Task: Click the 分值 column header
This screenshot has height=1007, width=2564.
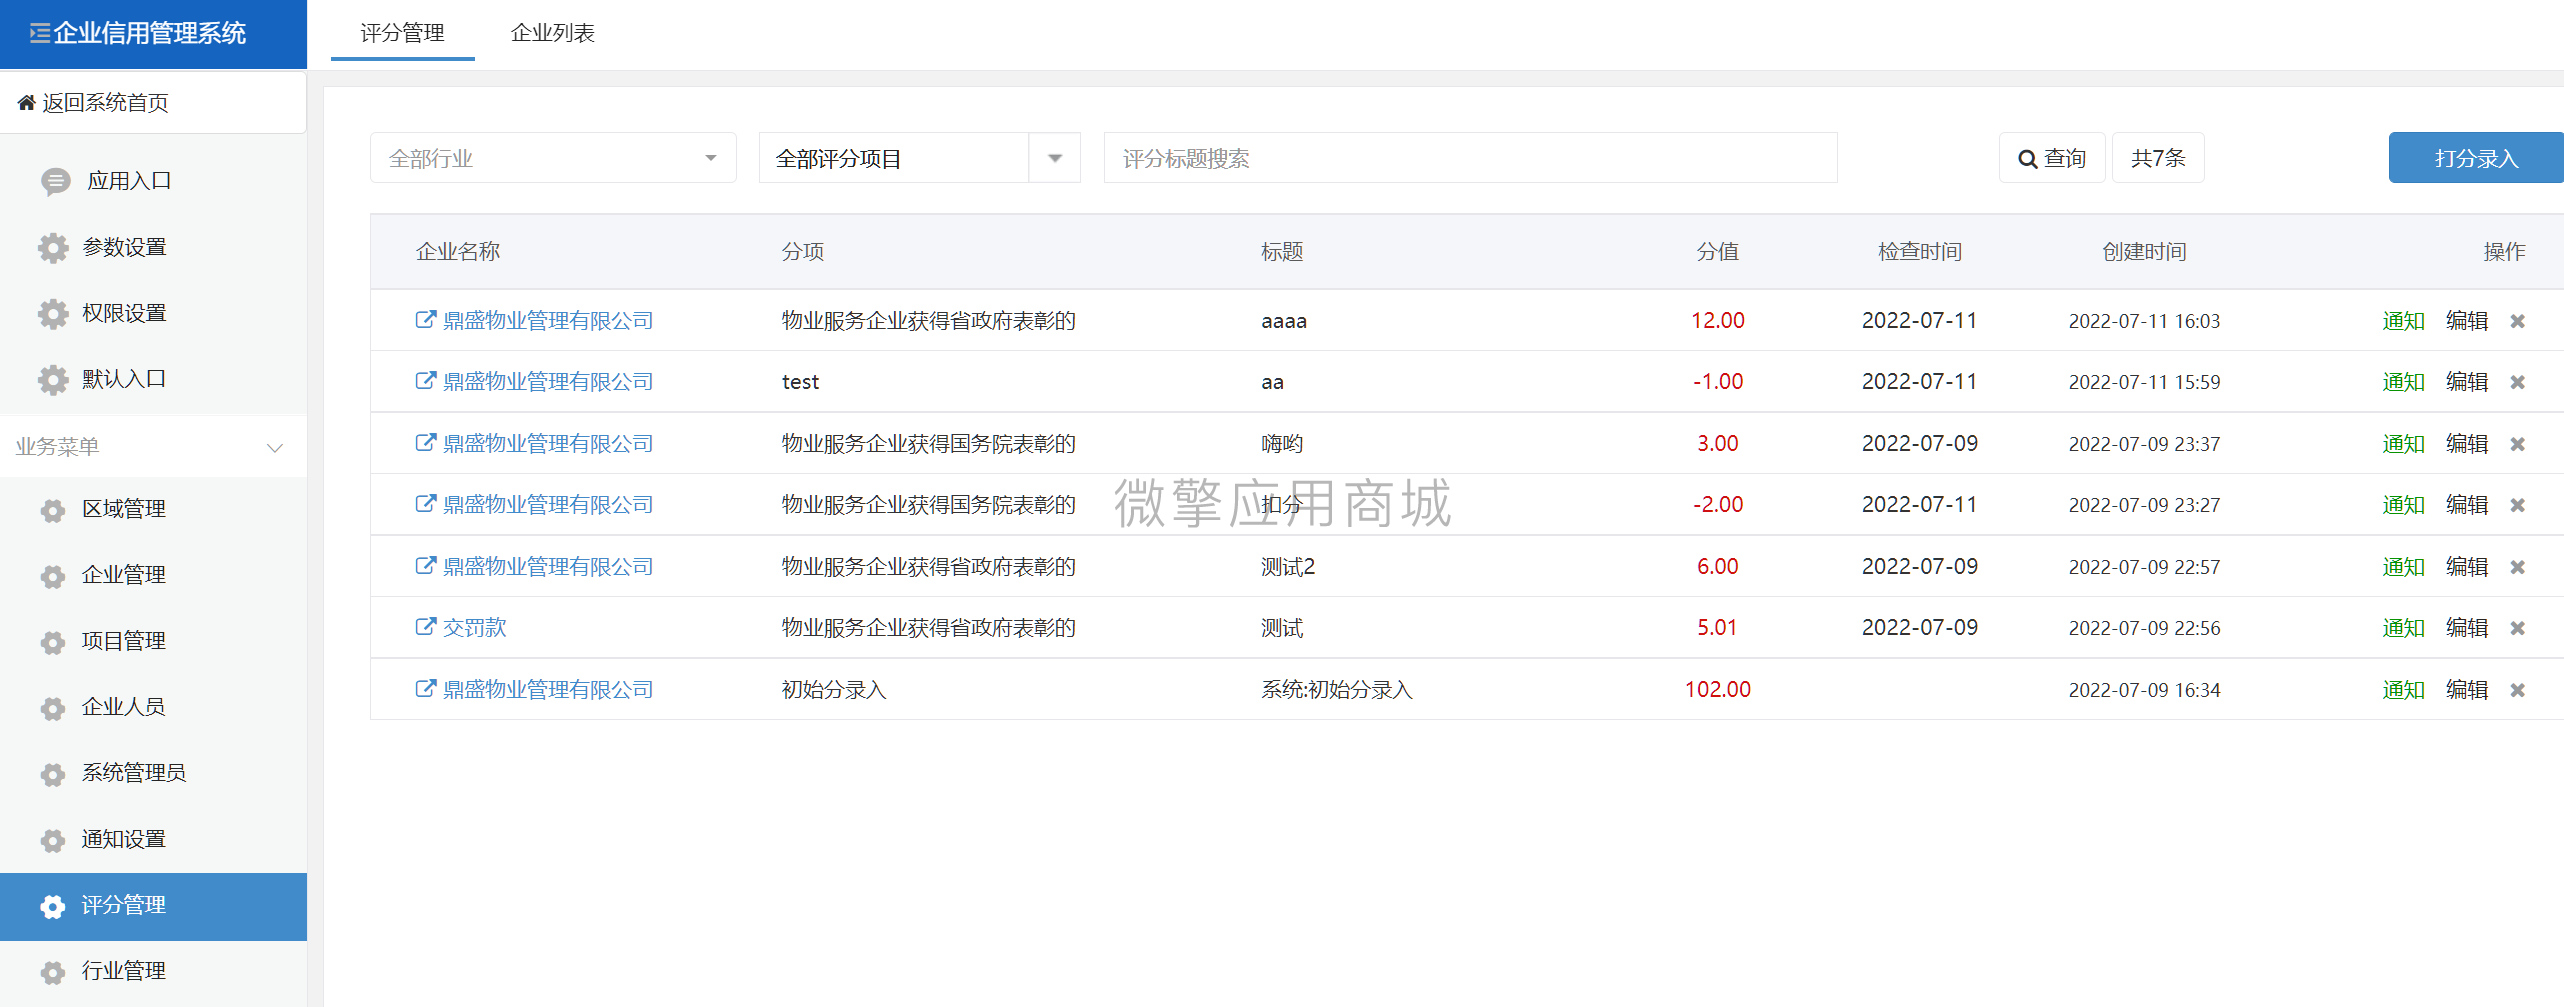Action: point(1717,252)
